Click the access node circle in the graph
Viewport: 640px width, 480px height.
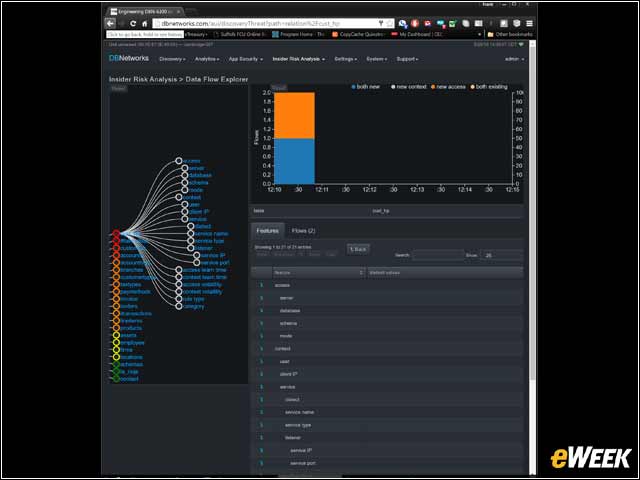point(178,161)
